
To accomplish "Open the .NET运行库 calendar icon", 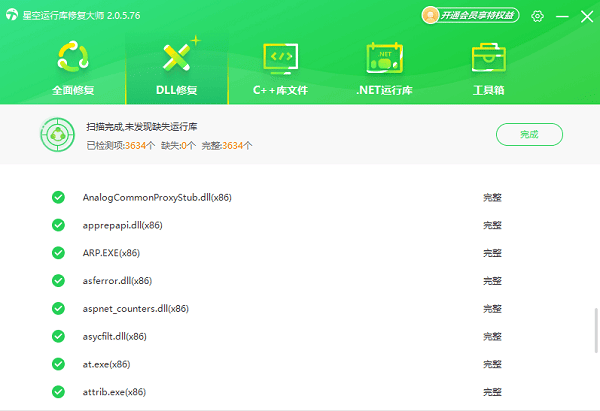I will click(385, 58).
